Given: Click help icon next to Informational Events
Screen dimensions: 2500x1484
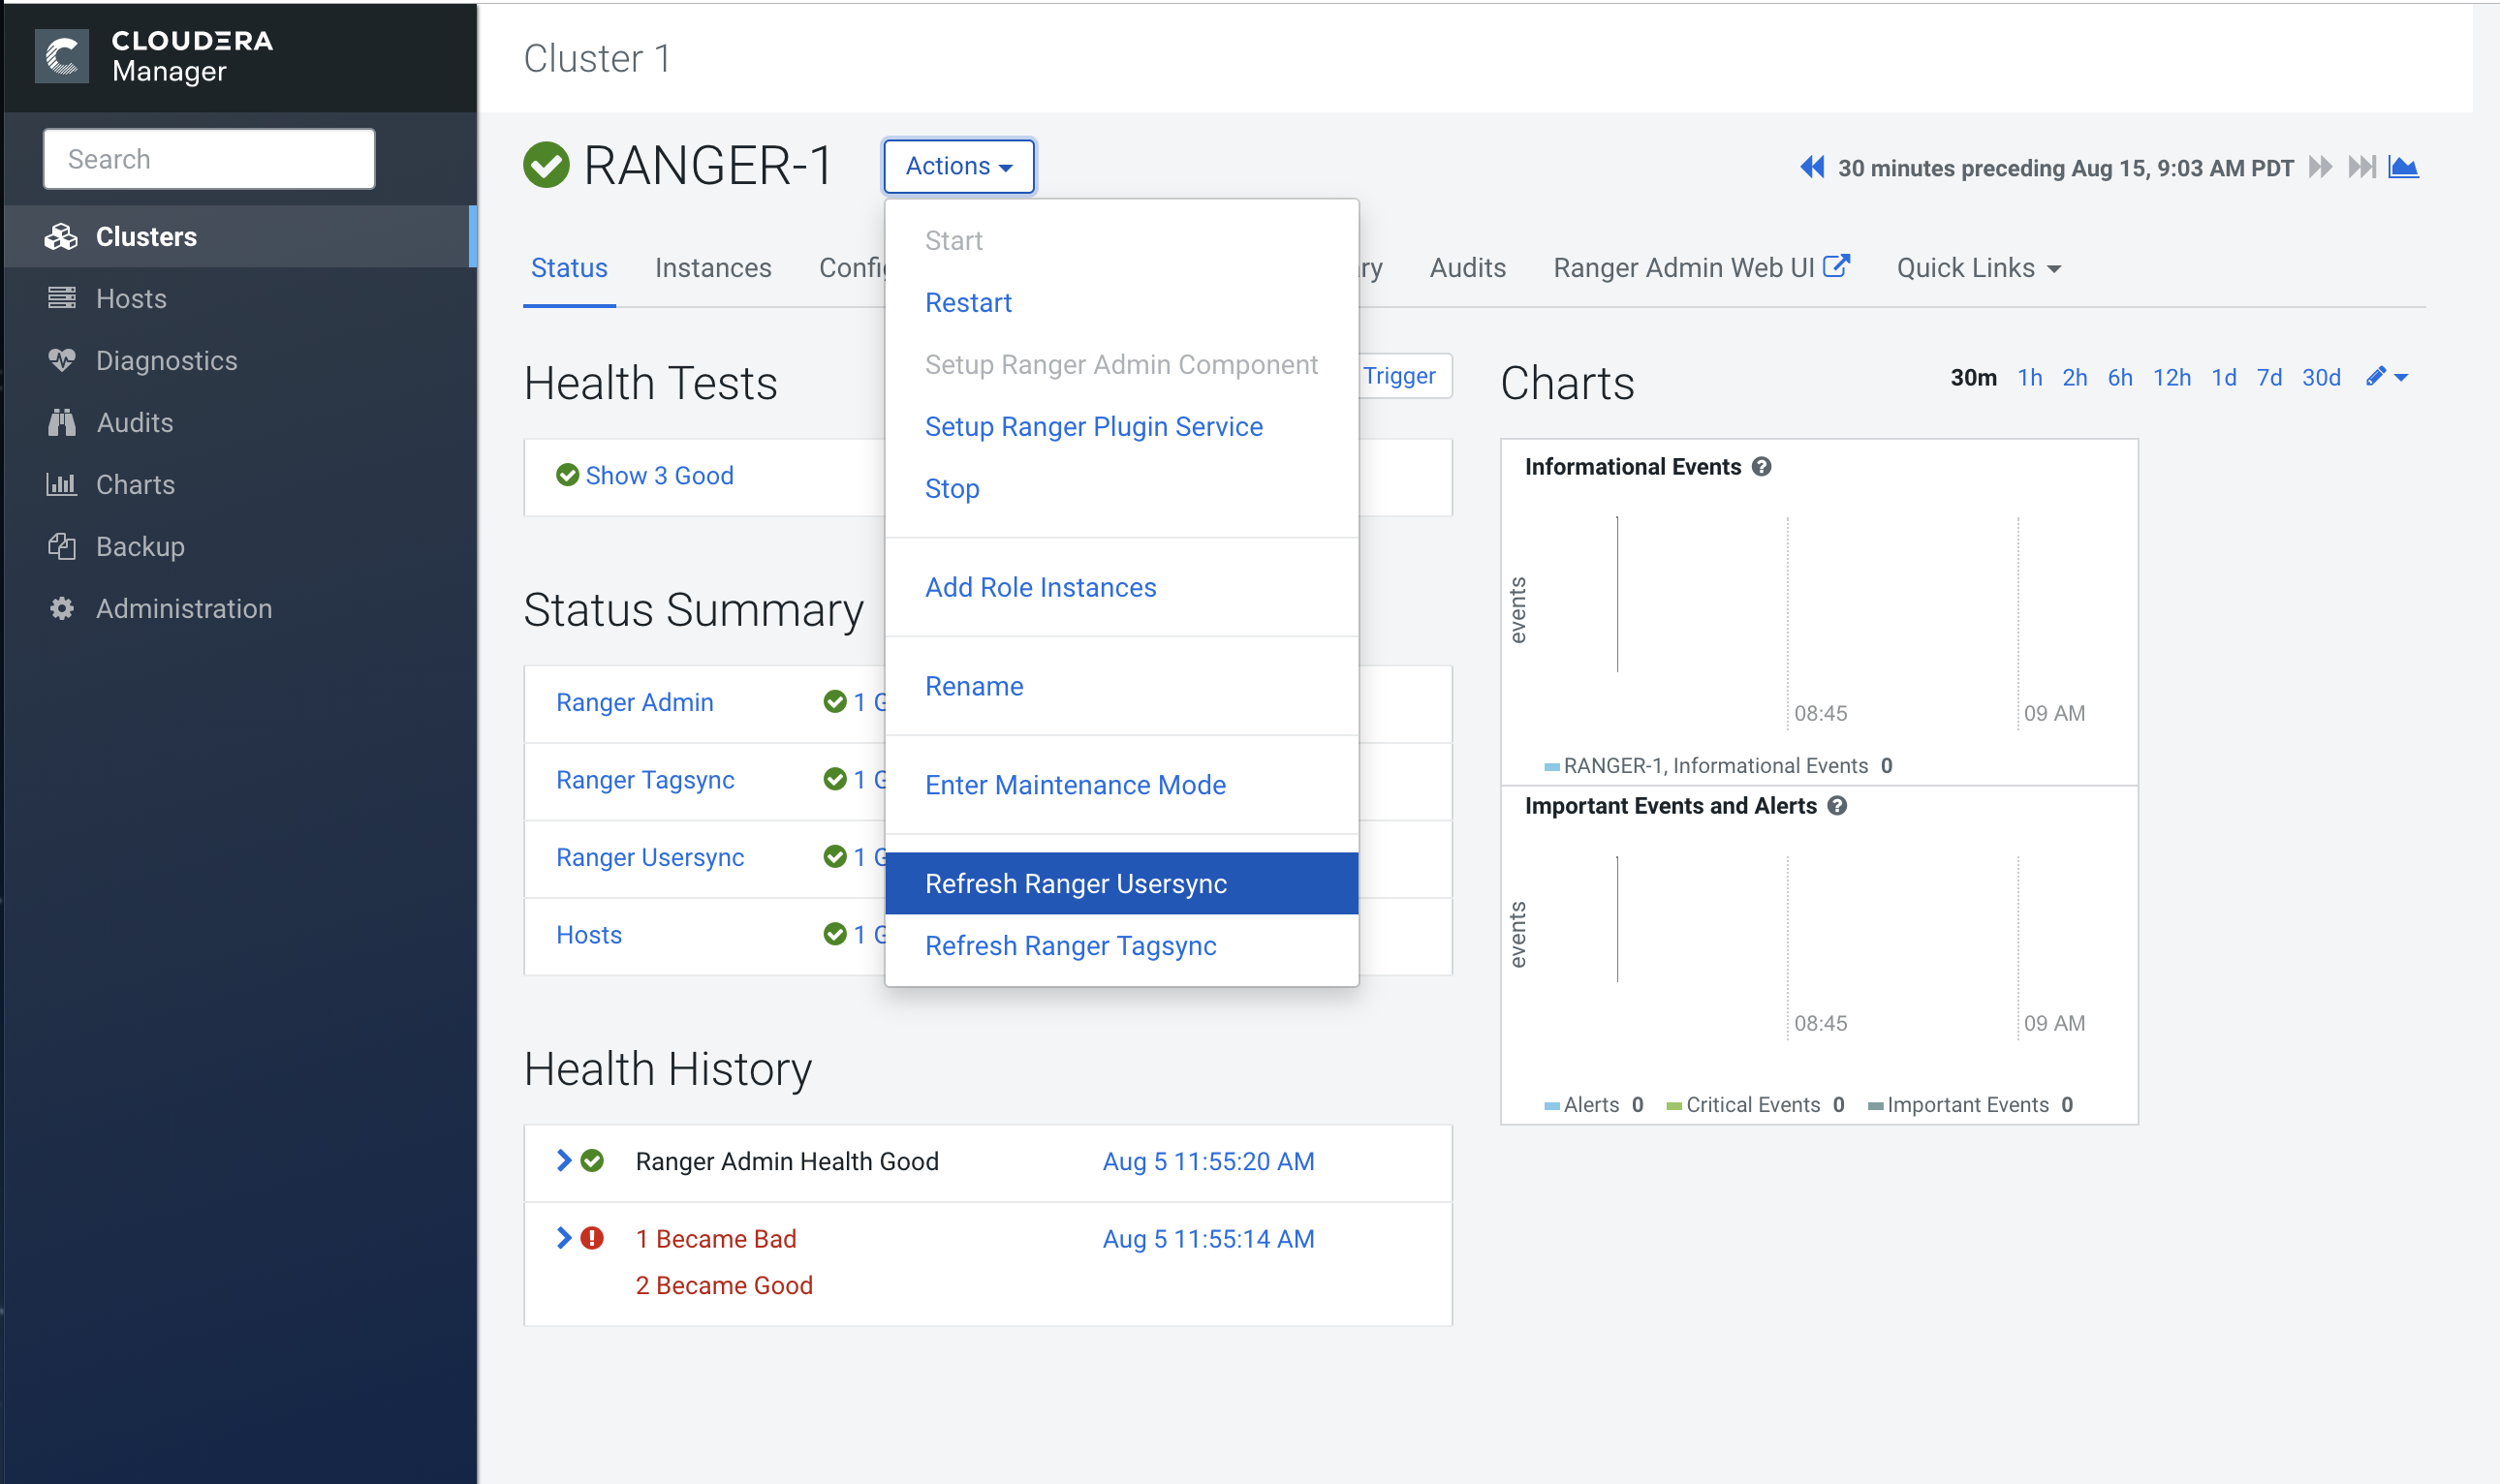Looking at the screenshot, I should pos(1762,467).
